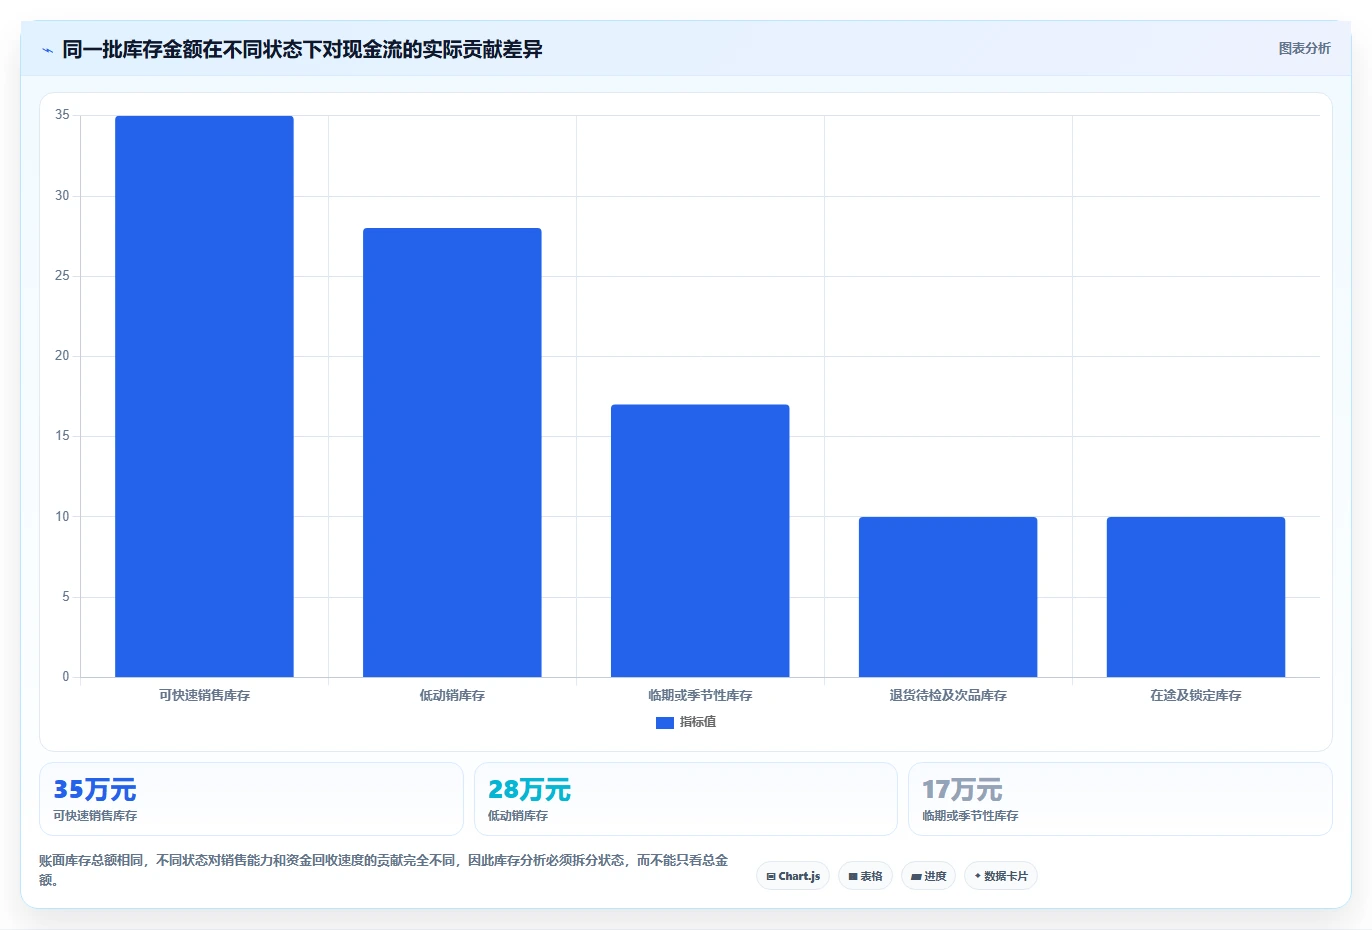Image resolution: width=1372 pixels, height=930 pixels.
Task: Click the 临期或季节性库存 caption under 17万元
Action: click(970, 816)
